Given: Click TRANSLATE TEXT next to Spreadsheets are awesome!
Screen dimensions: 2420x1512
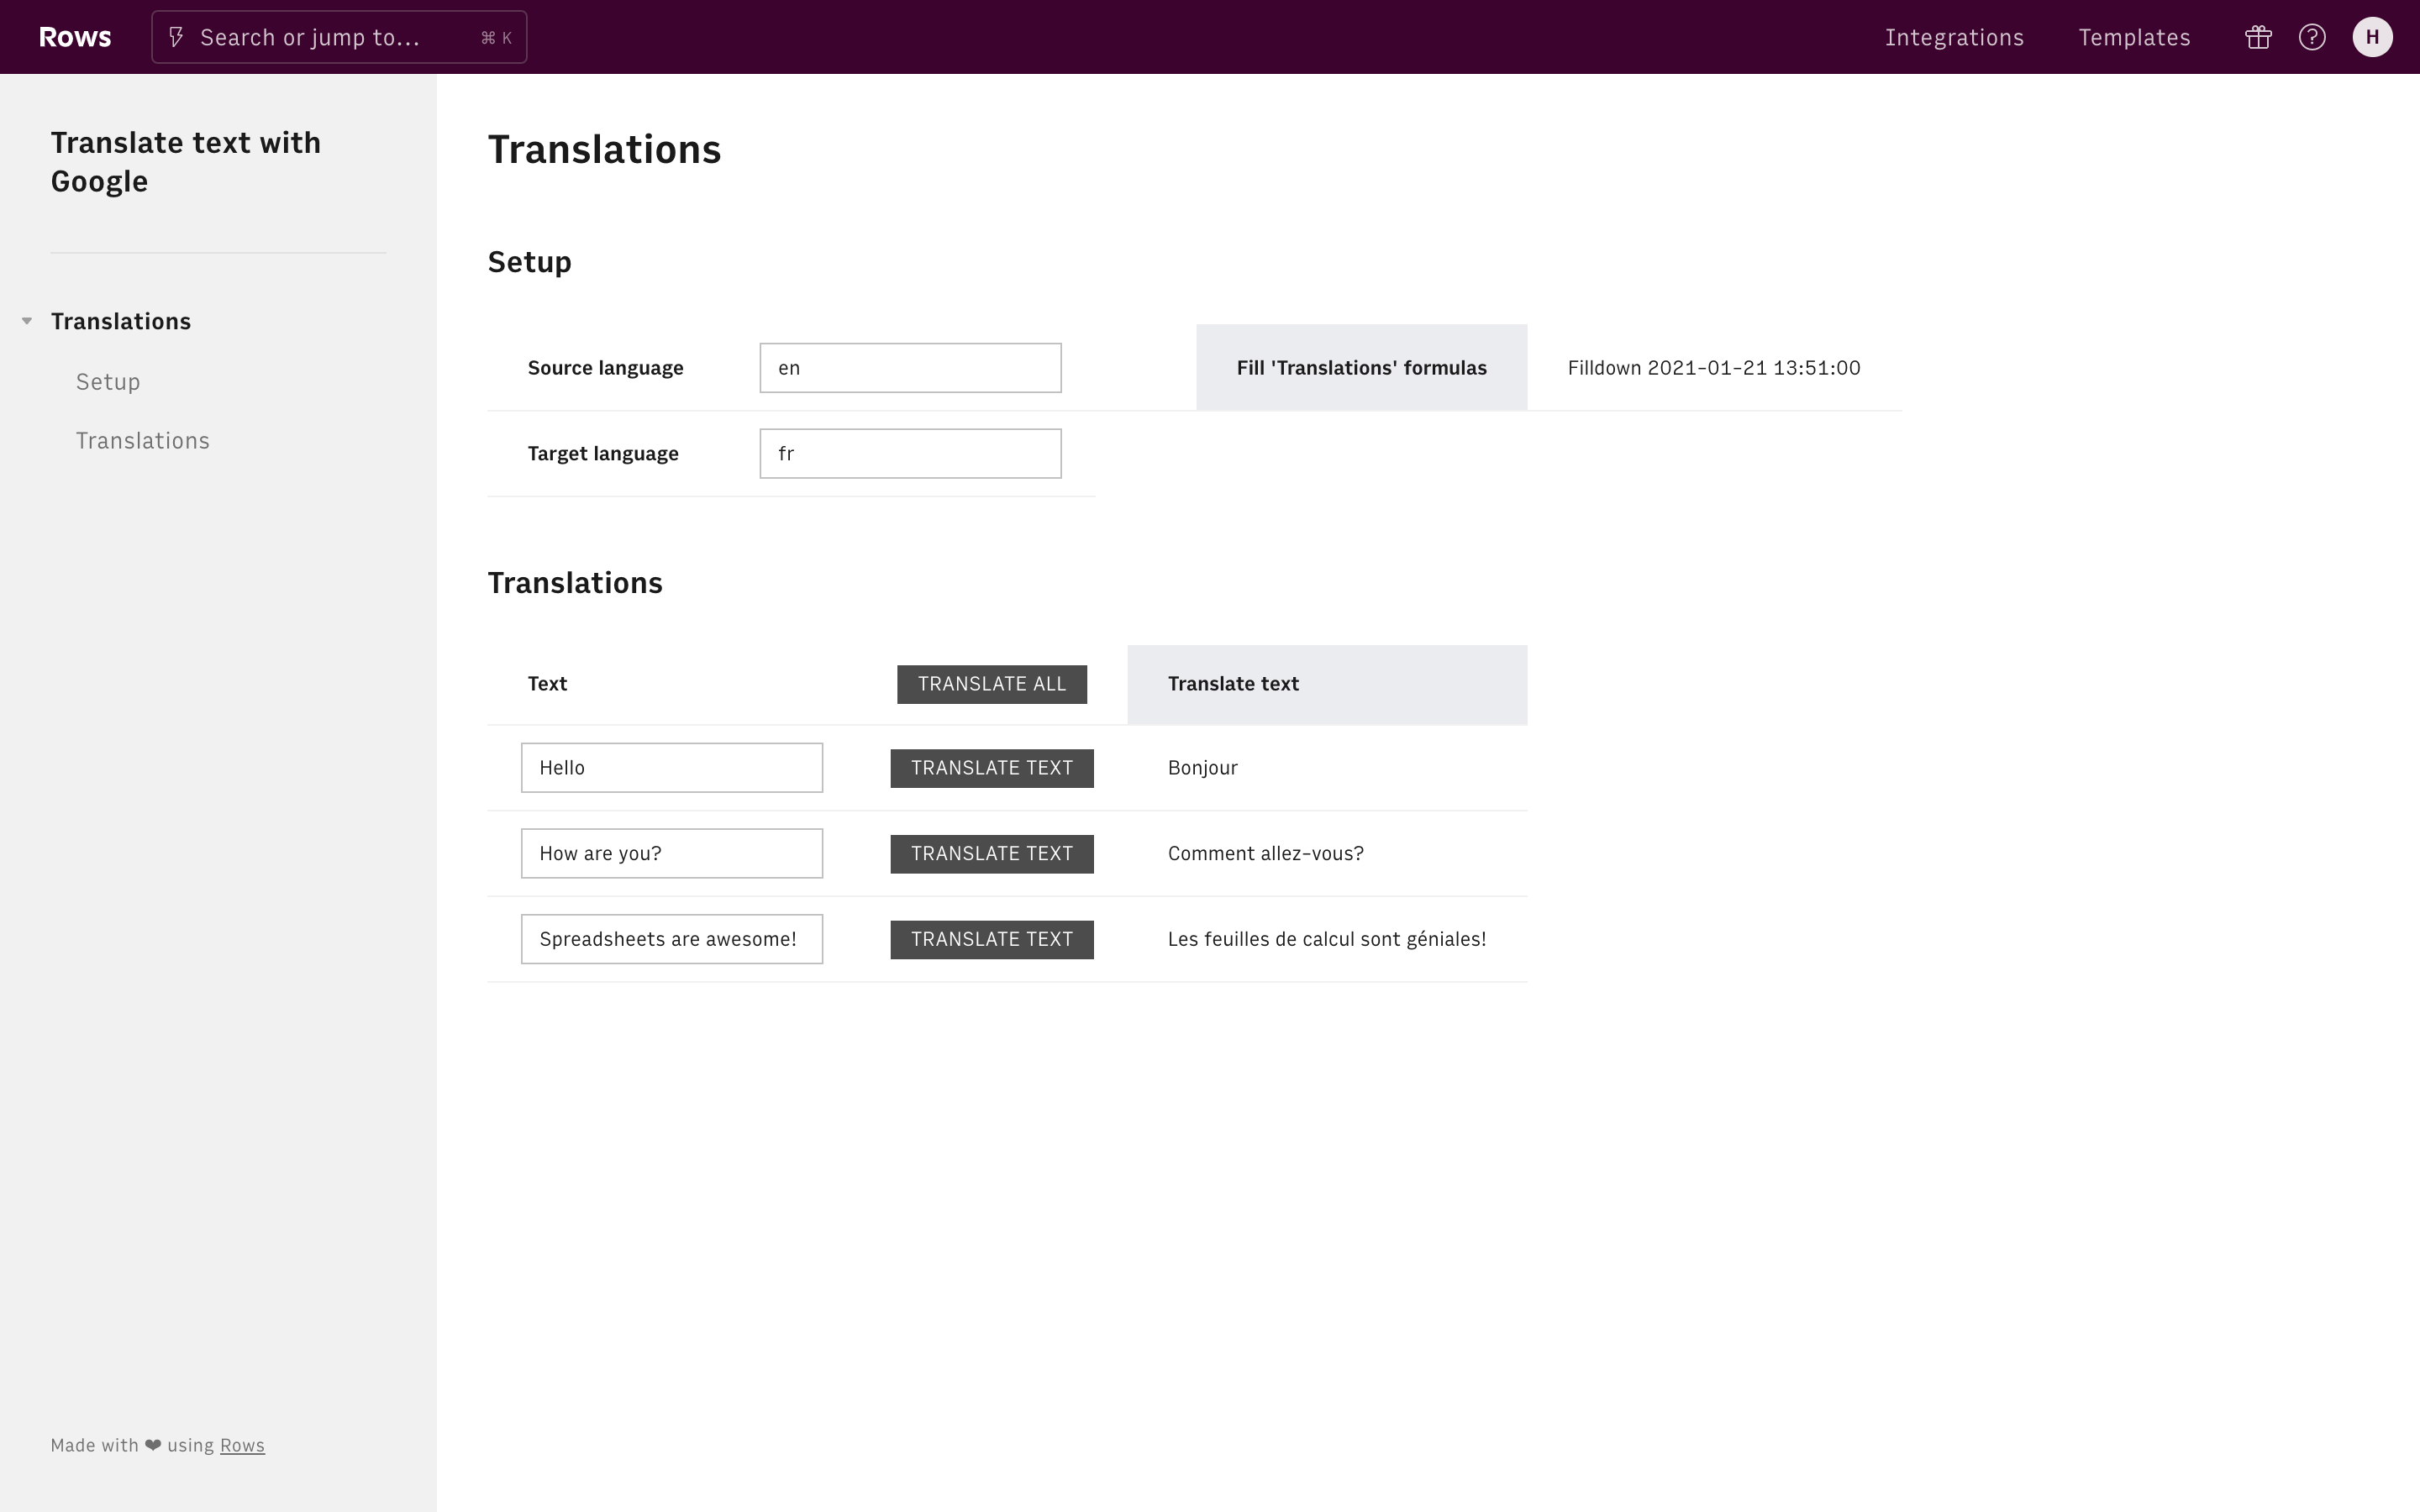Looking at the screenshot, I should (x=991, y=939).
